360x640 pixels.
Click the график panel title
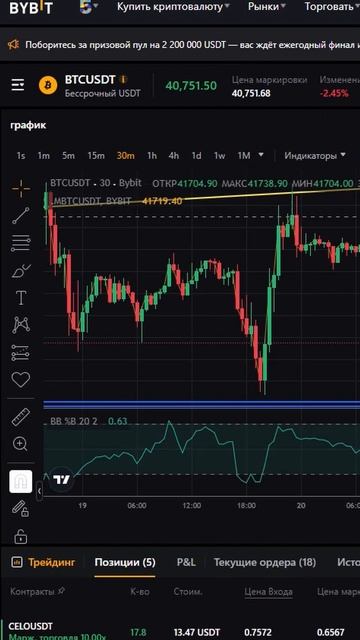(x=28, y=126)
